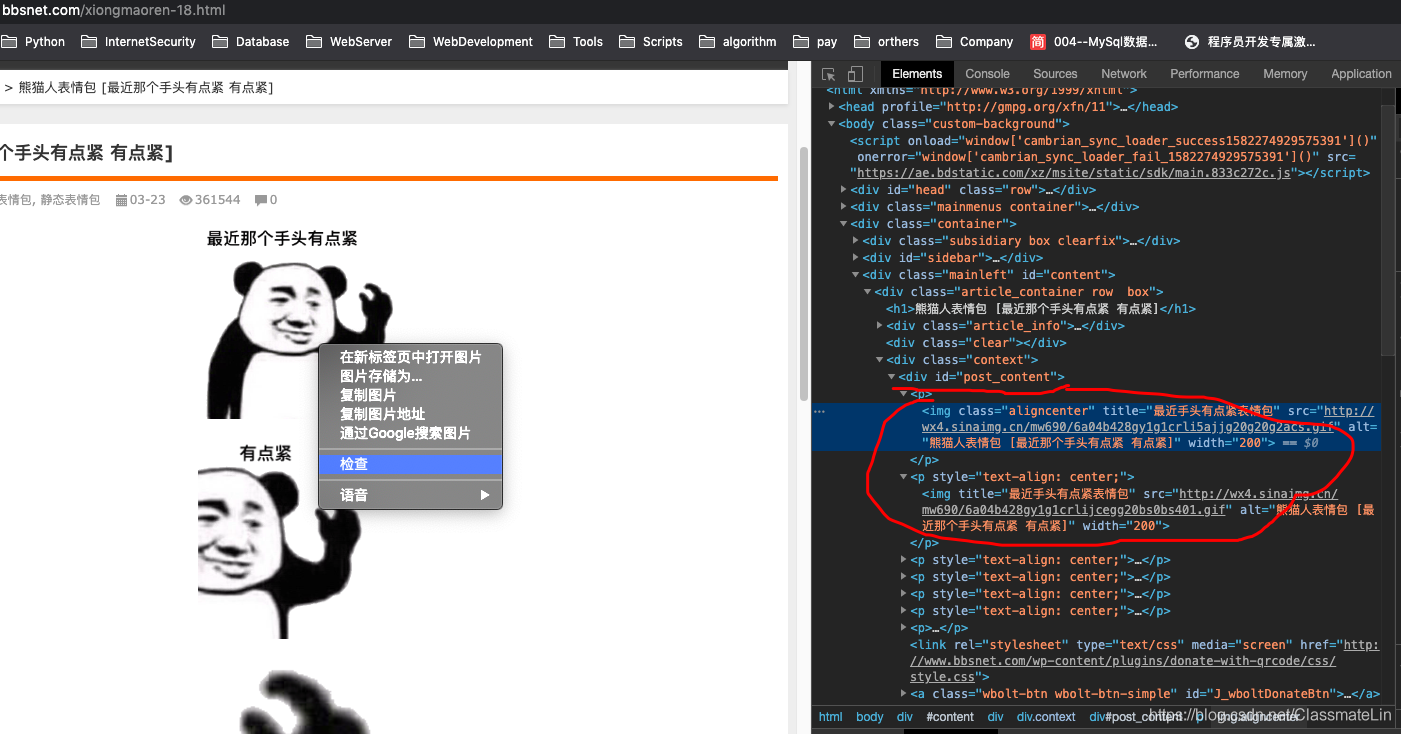Click the body breadcrumb in DevTools
The width and height of the screenshot is (1401, 734).
pyautogui.click(x=870, y=717)
